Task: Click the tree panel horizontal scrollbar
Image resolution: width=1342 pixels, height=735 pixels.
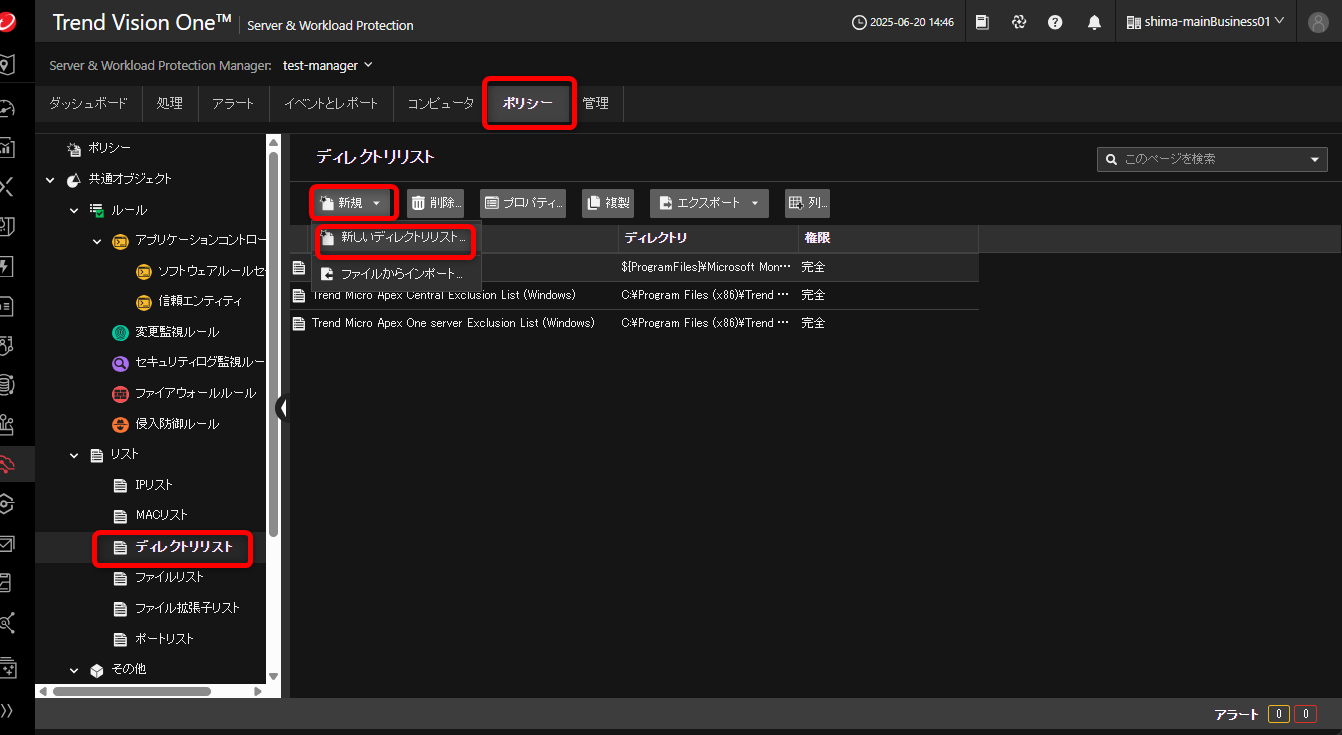Action: coord(130,691)
